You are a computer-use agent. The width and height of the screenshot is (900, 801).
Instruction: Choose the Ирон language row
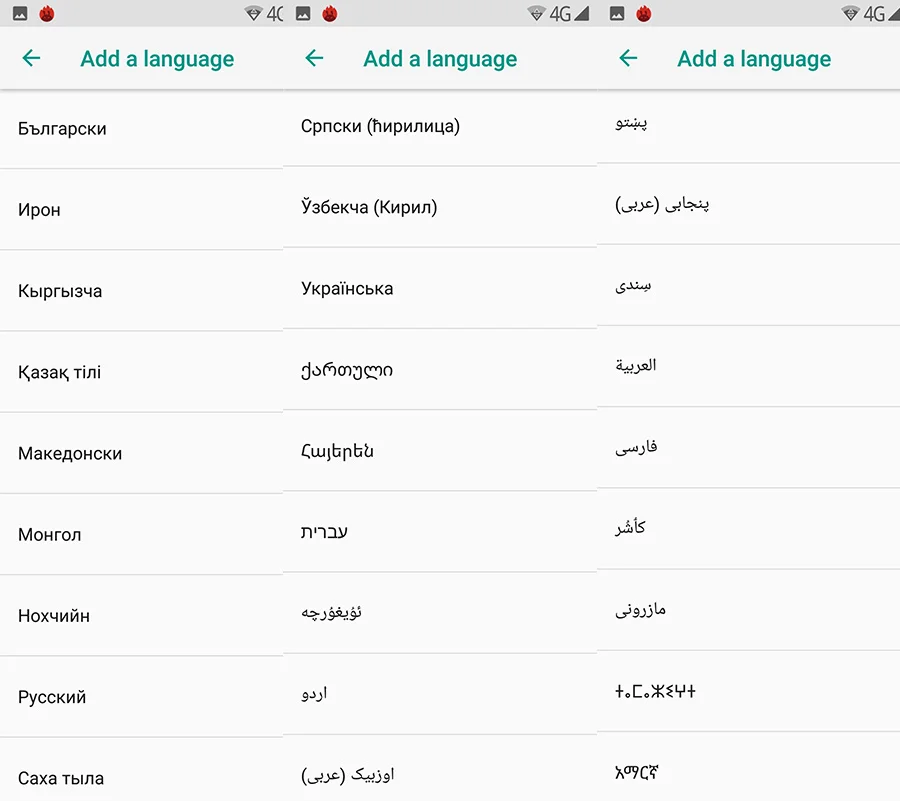tap(141, 210)
